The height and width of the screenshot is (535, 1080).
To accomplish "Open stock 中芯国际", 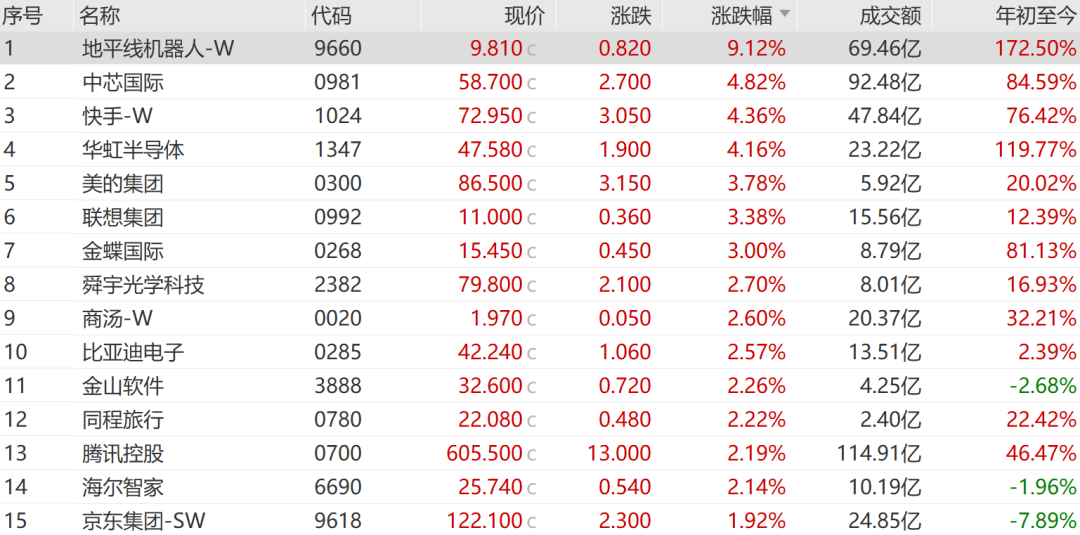I will click(x=123, y=83).
